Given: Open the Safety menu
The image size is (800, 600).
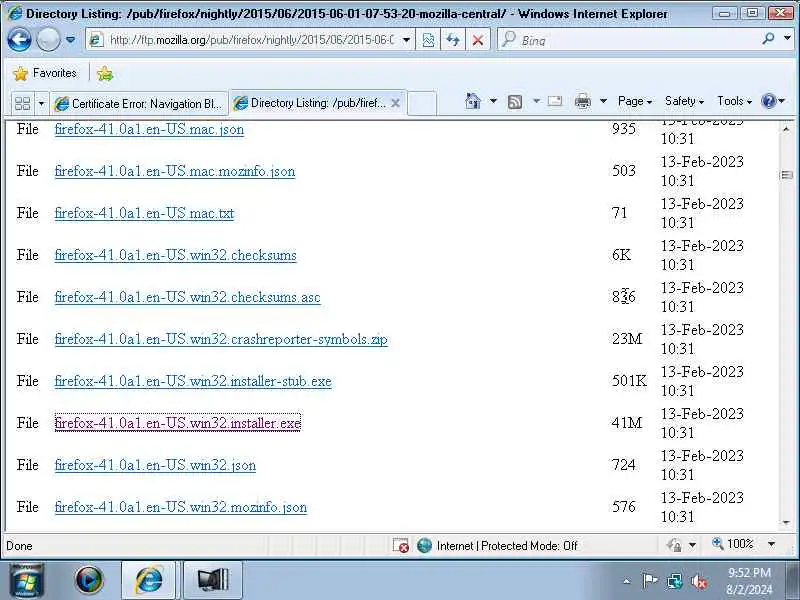Looking at the screenshot, I should pos(684,101).
